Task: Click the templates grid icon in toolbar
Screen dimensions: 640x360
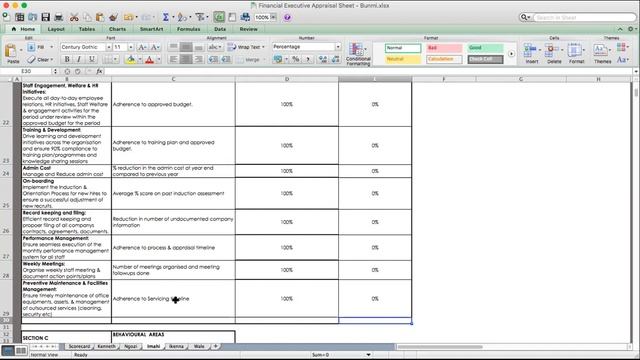Action: pyautogui.click(x=19, y=17)
